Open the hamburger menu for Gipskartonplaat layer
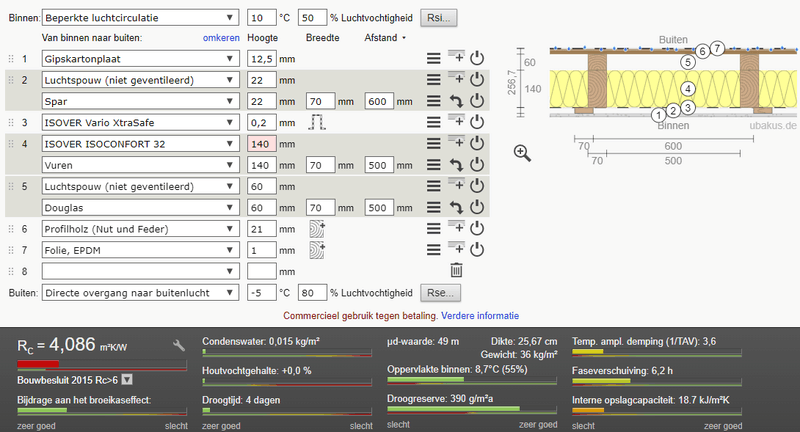This screenshot has width=800, height=432. tap(434, 59)
